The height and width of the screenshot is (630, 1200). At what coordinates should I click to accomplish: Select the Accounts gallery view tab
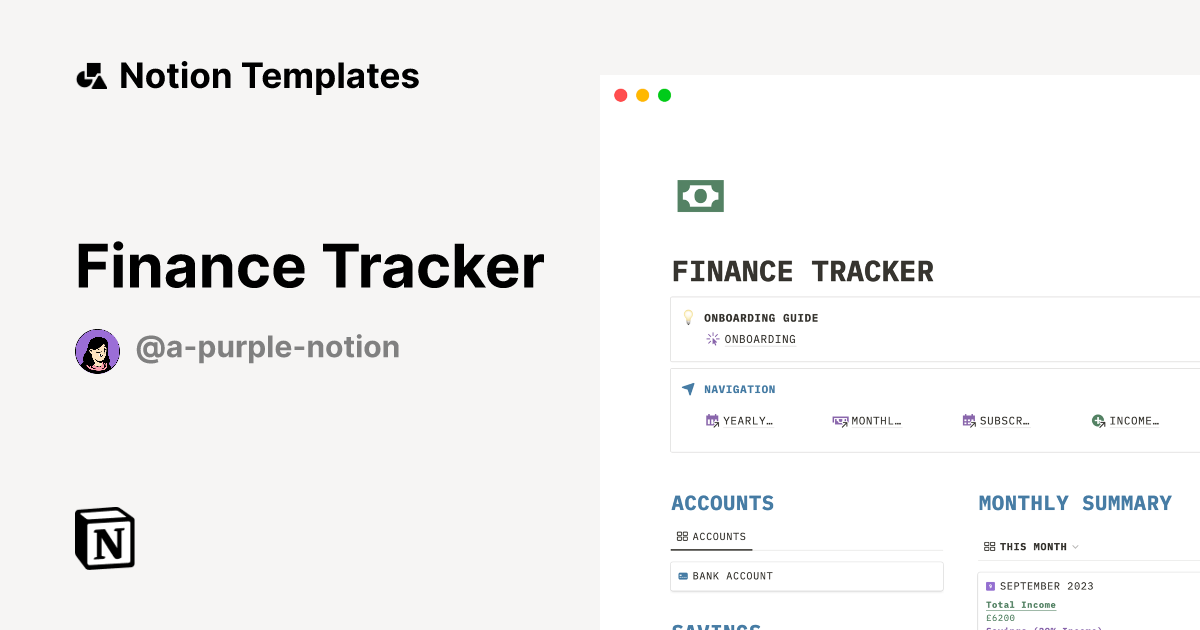711,537
